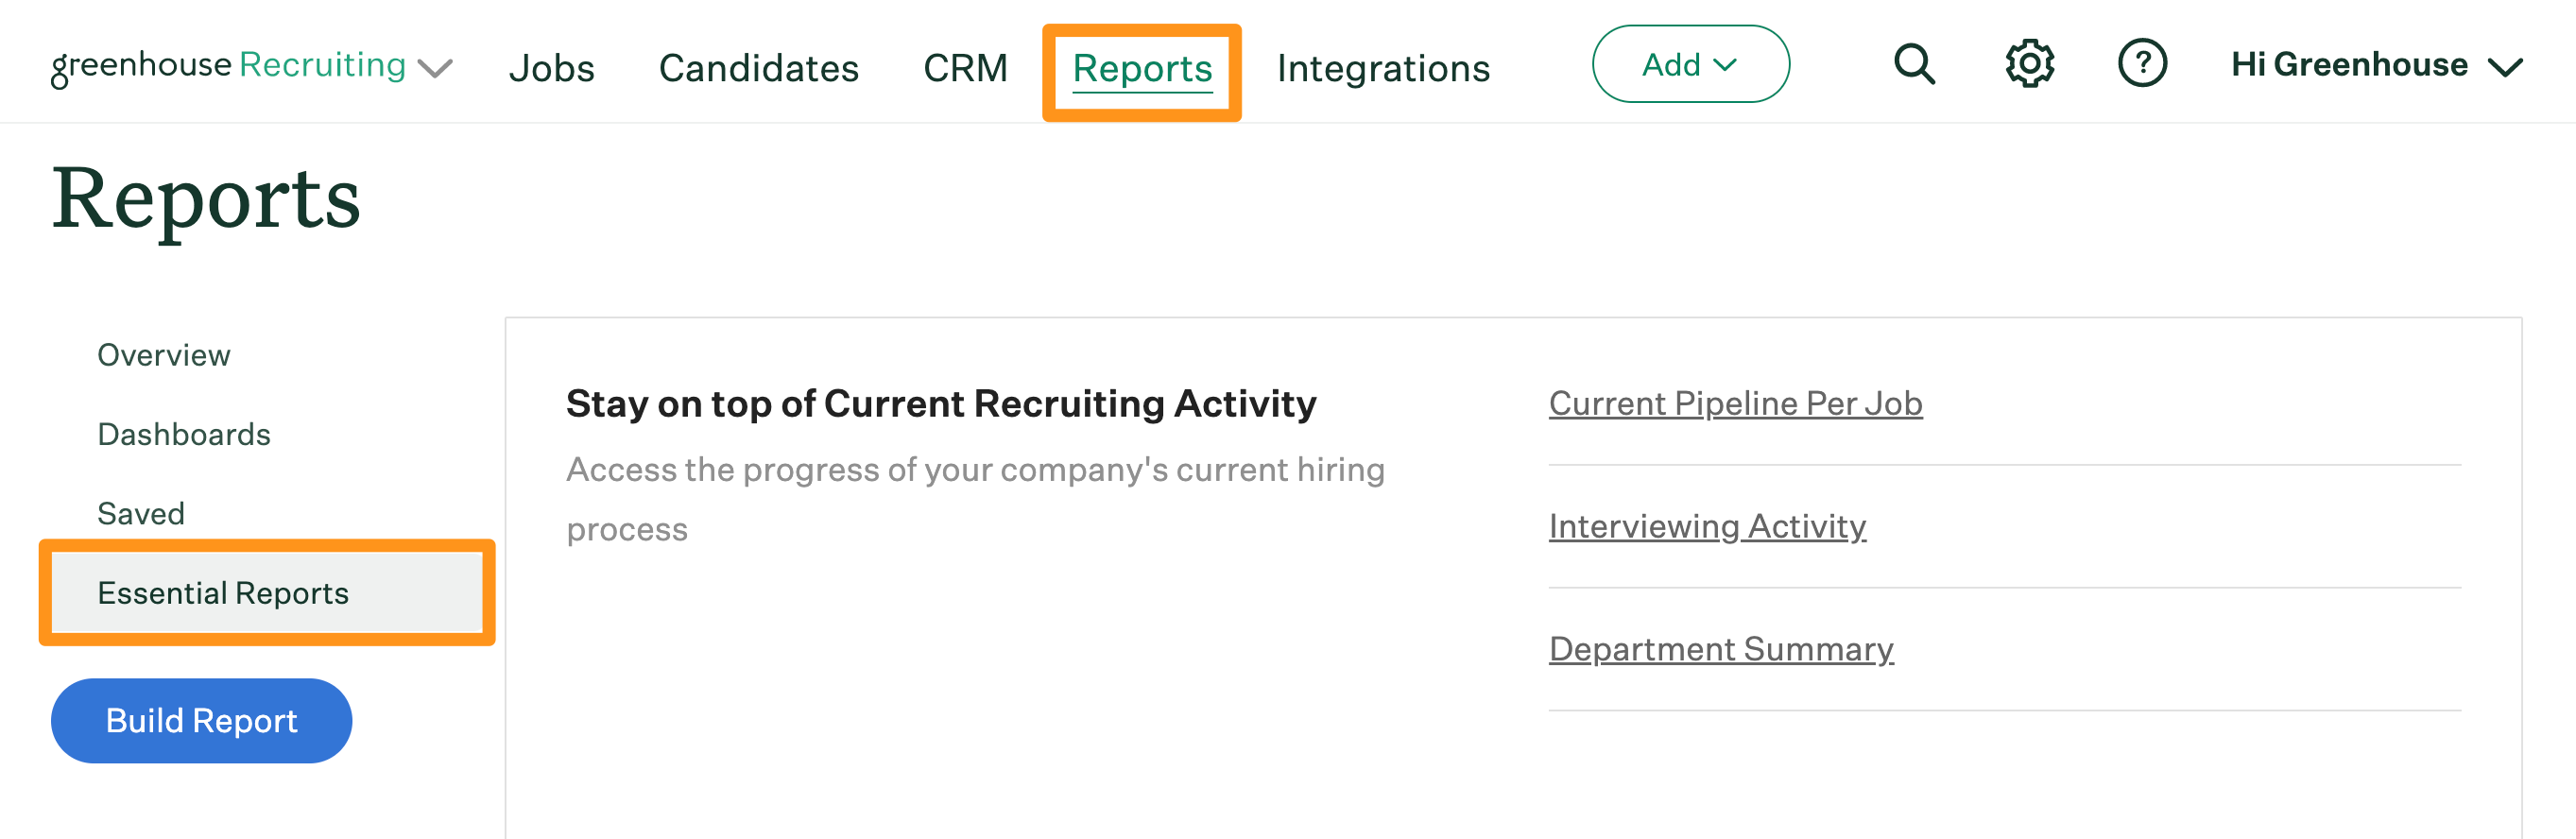Open the Interviewing Activity report link
The image size is (2576, 839).
pyautogui.click(x=1707, y=526)
